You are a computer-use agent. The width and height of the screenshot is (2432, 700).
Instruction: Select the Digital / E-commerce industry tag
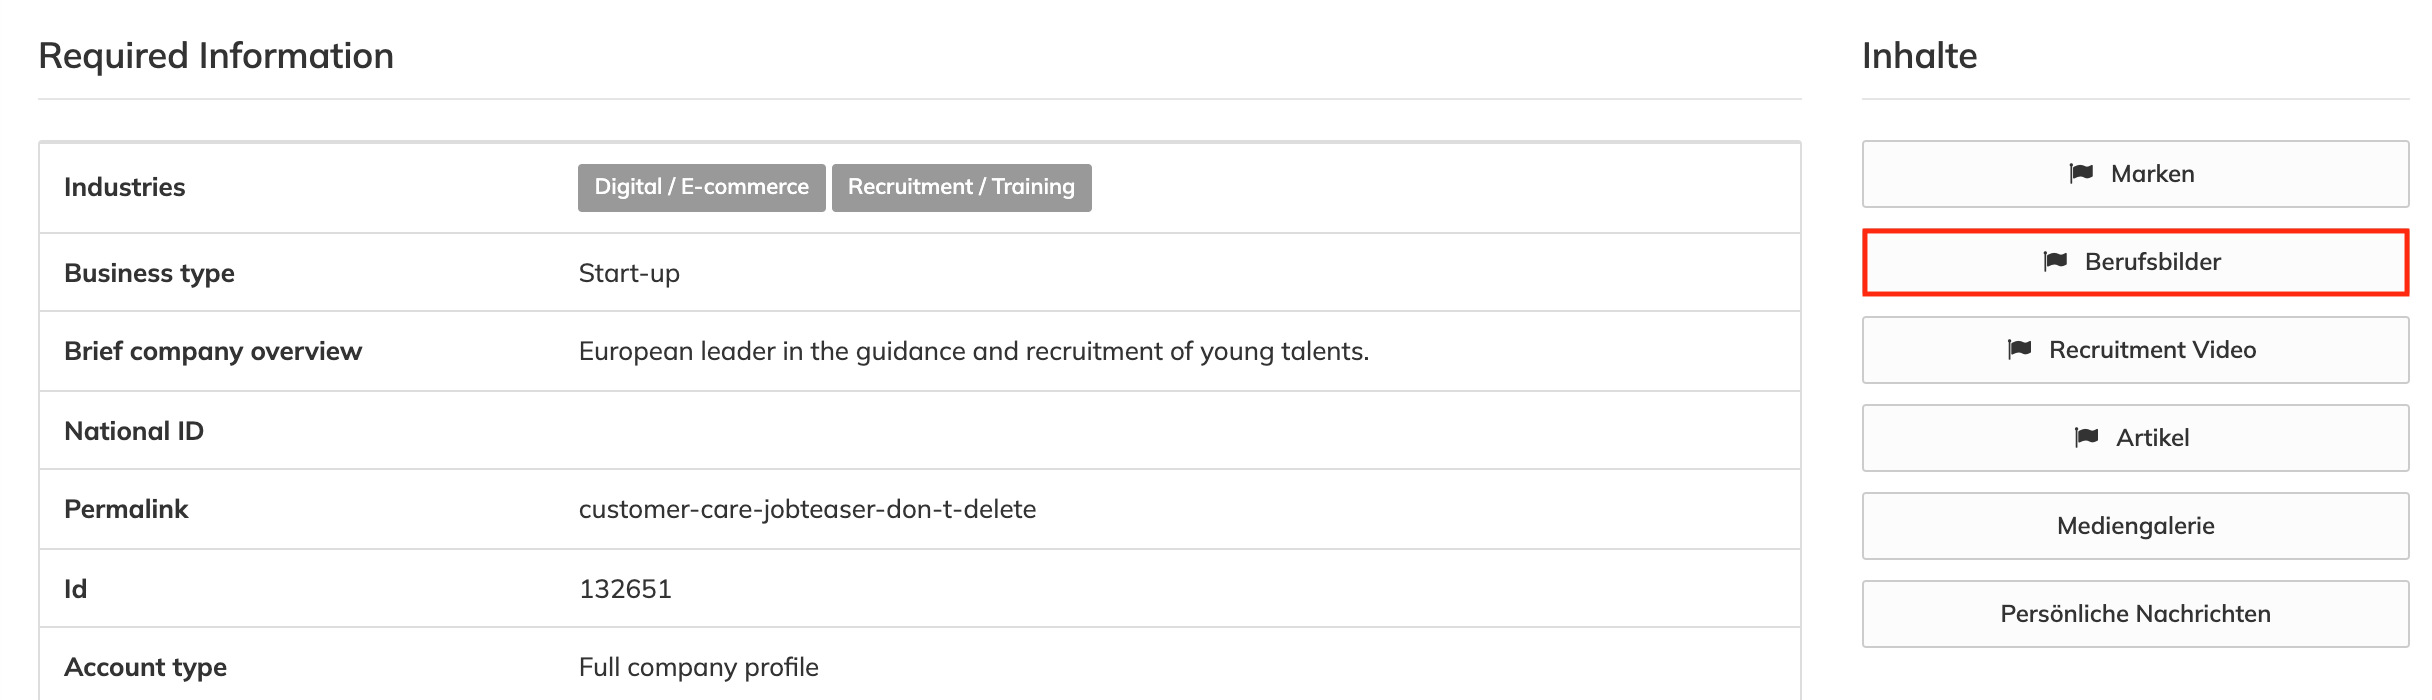point(701,186)
